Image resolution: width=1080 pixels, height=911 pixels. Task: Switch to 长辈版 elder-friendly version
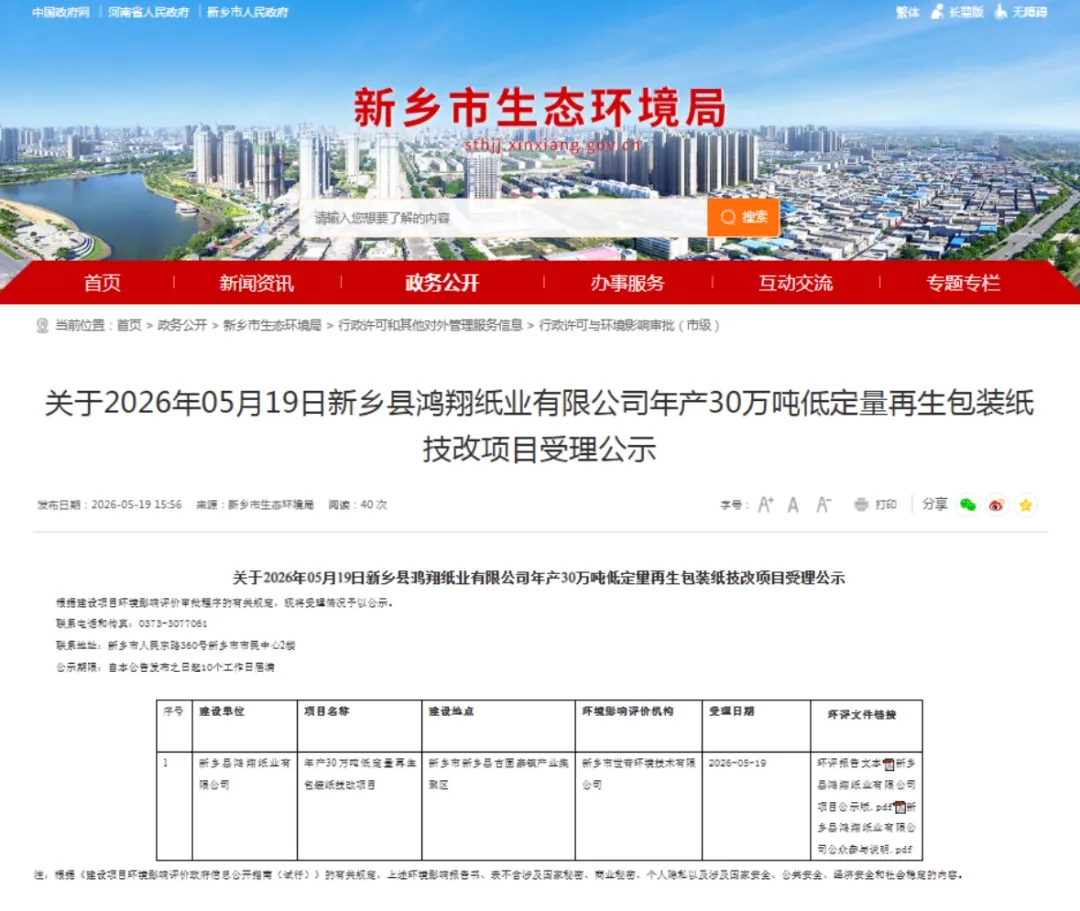click(x=966, y=12)
